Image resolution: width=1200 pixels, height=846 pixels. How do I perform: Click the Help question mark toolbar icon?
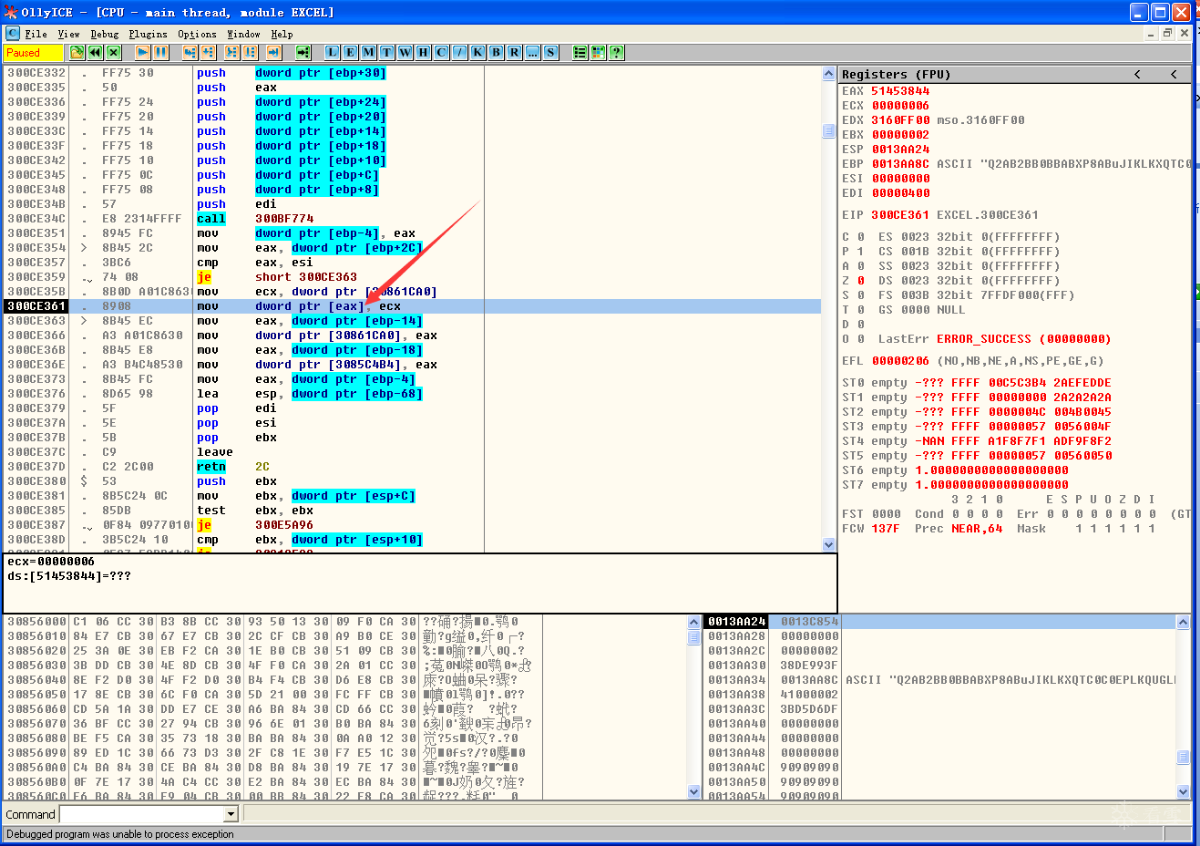tap(616, 52)
